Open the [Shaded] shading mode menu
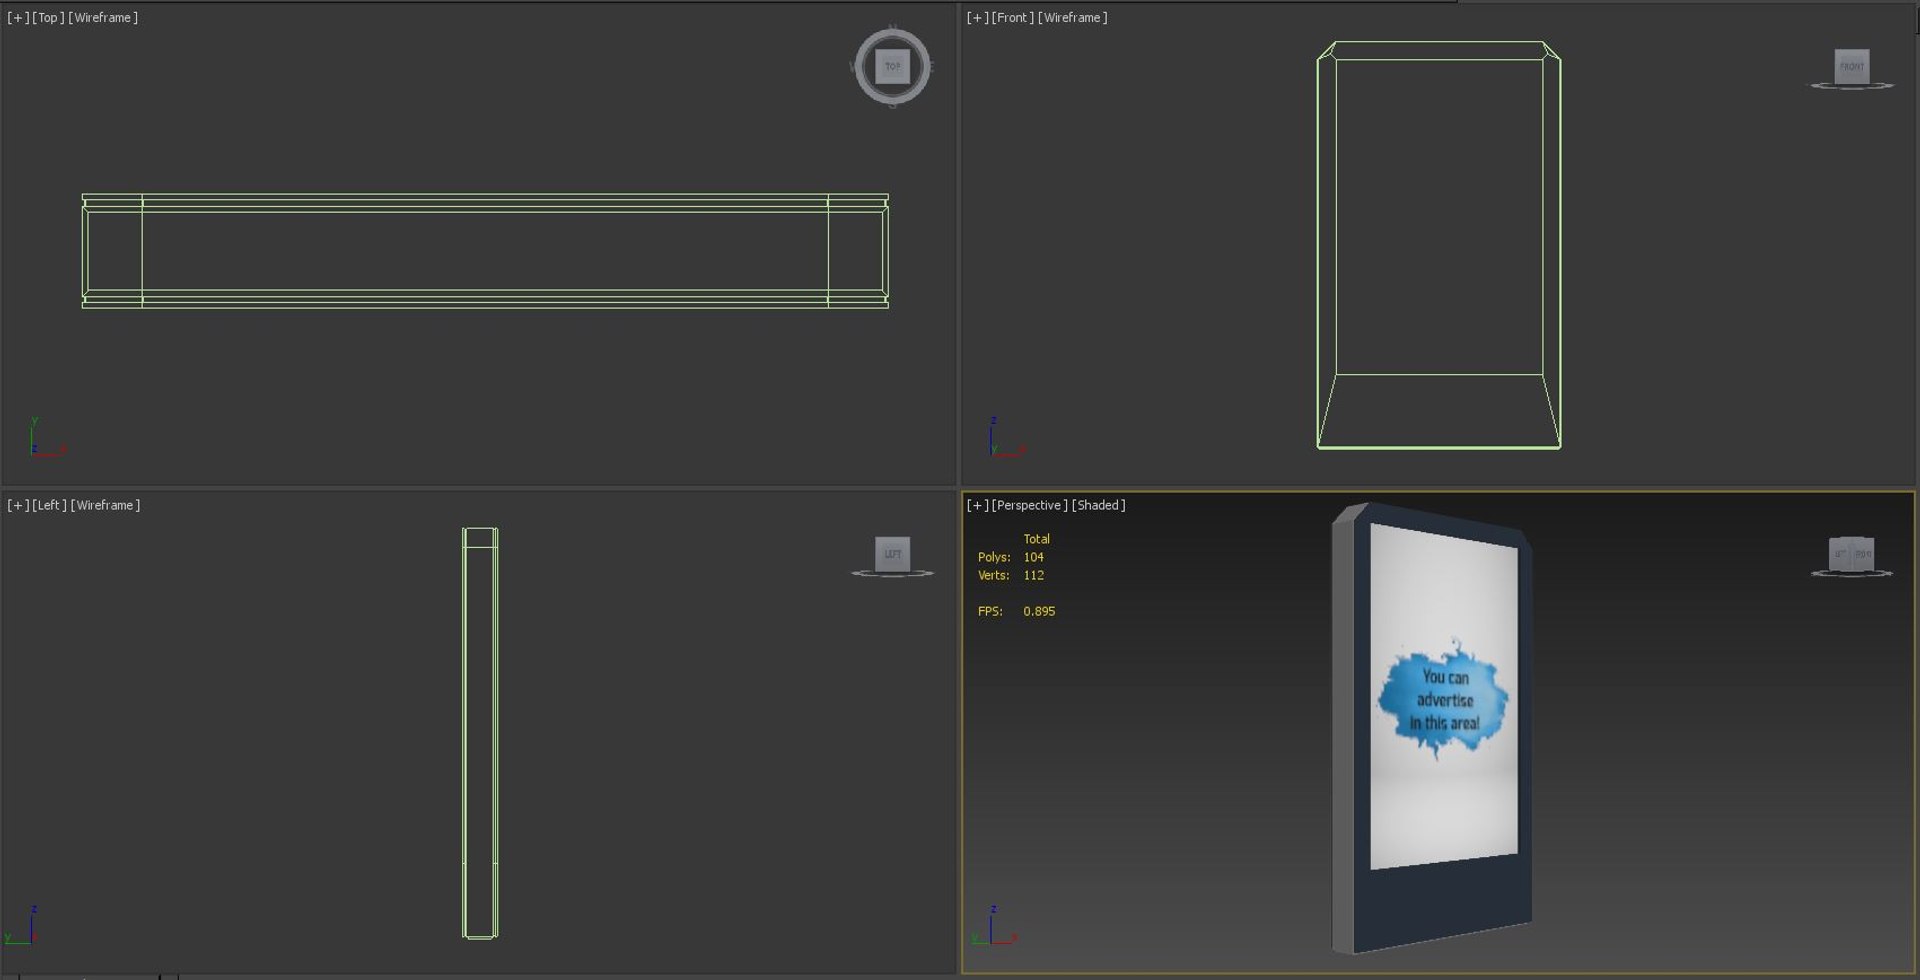1920x980 pixels. point(1099,505)
